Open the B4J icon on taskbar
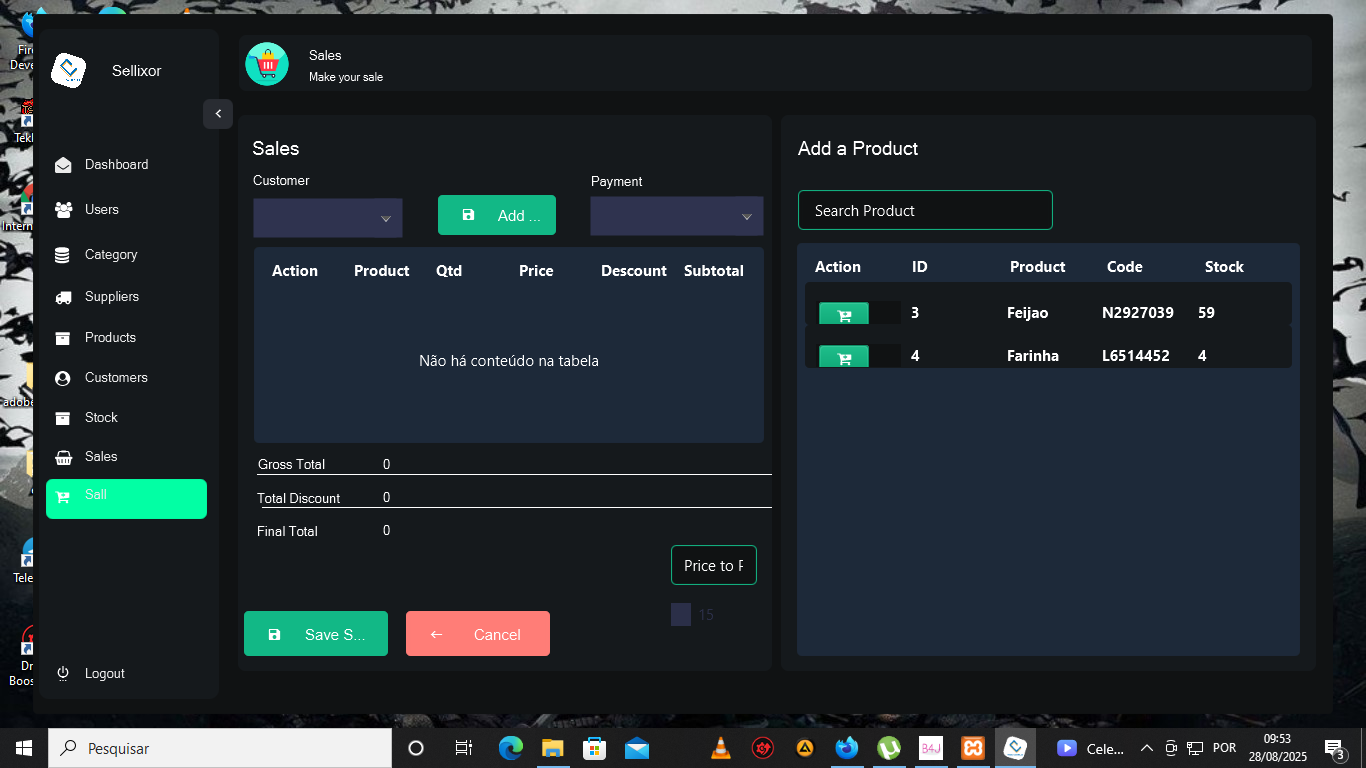 pyautogui.click(x=931, y=748)
